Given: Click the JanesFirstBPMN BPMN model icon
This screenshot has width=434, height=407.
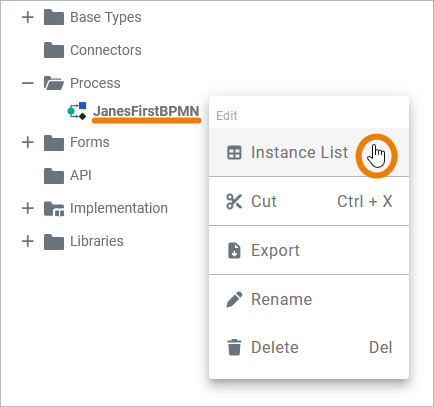Looking at the screenshot, I should tap(77, 111).
